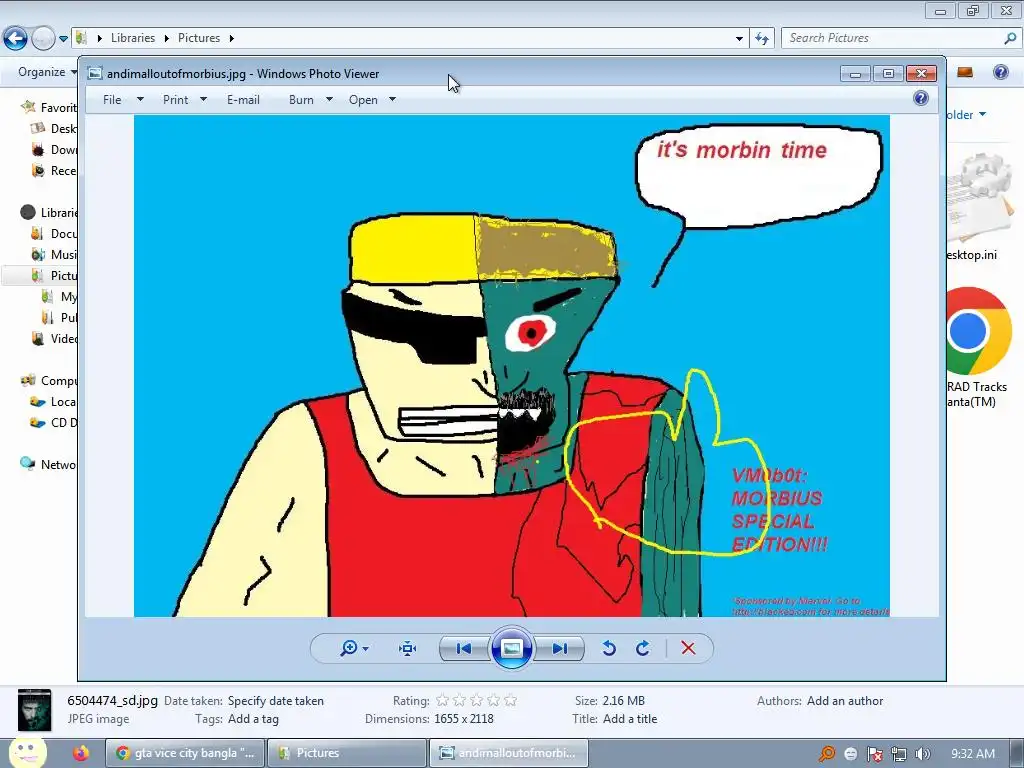Expand the Open dropdown arrow
Screen dimensions: 1024x768
[392, 100]
